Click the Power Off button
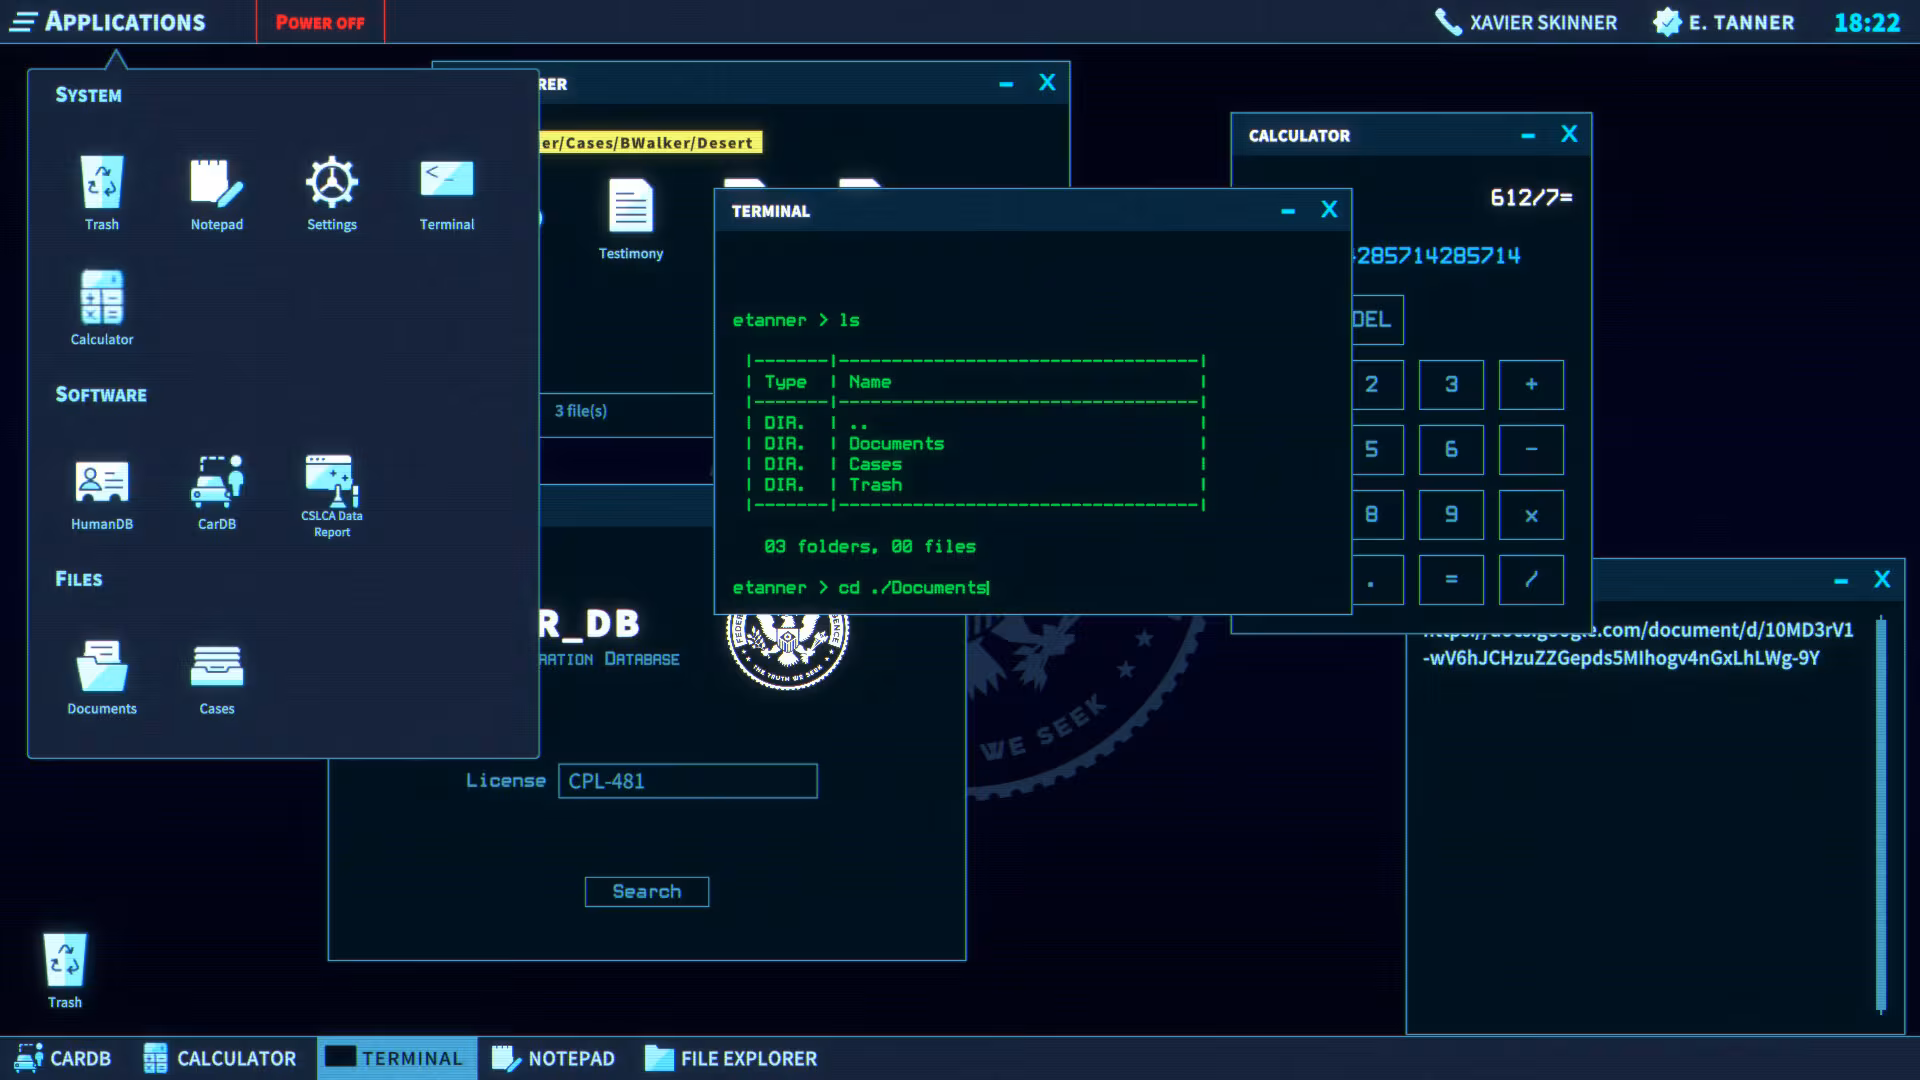This screenshot has height=1080, width=1920. [320, 22]
